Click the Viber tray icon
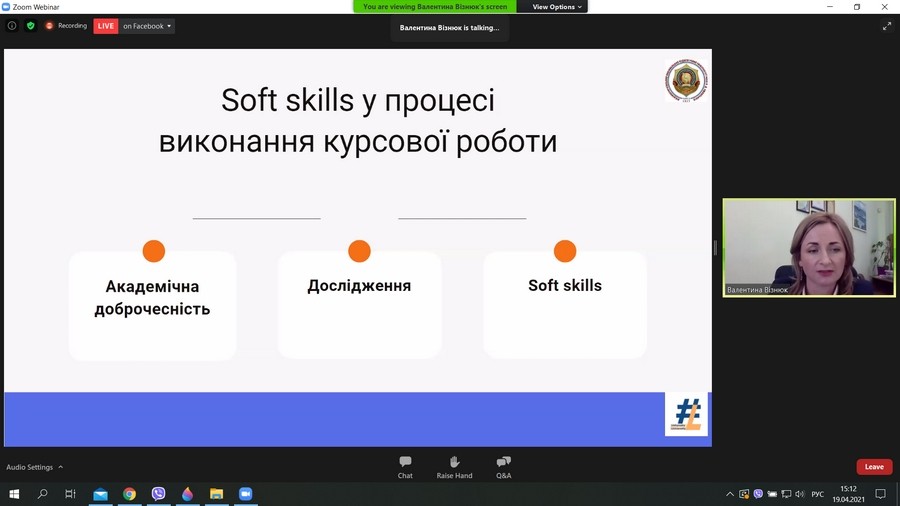Image resolution: width=900 pixels, height=506 pixels. 758,494
